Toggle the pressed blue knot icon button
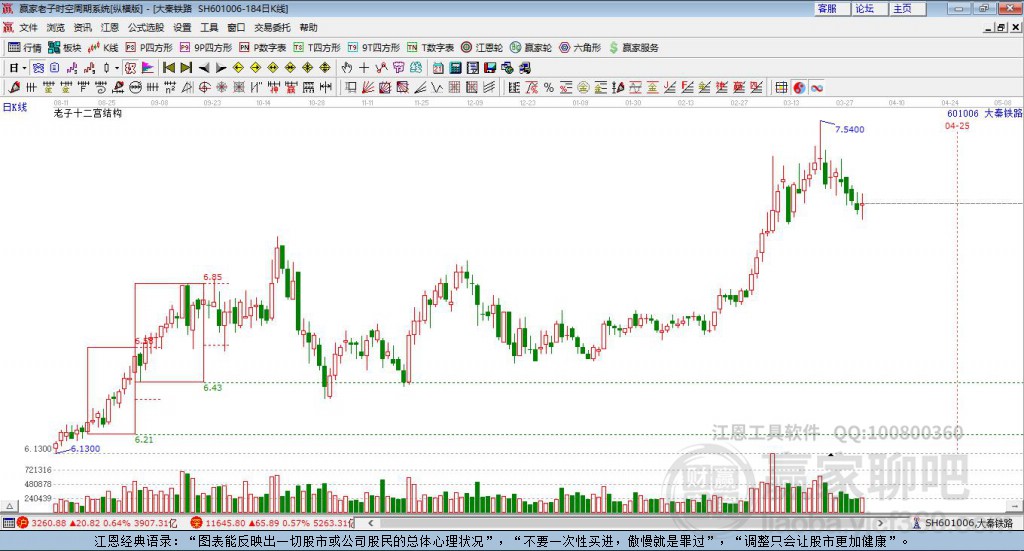Screen dimensions: 1024x551 pyautogui.click(x=38, y=68)
